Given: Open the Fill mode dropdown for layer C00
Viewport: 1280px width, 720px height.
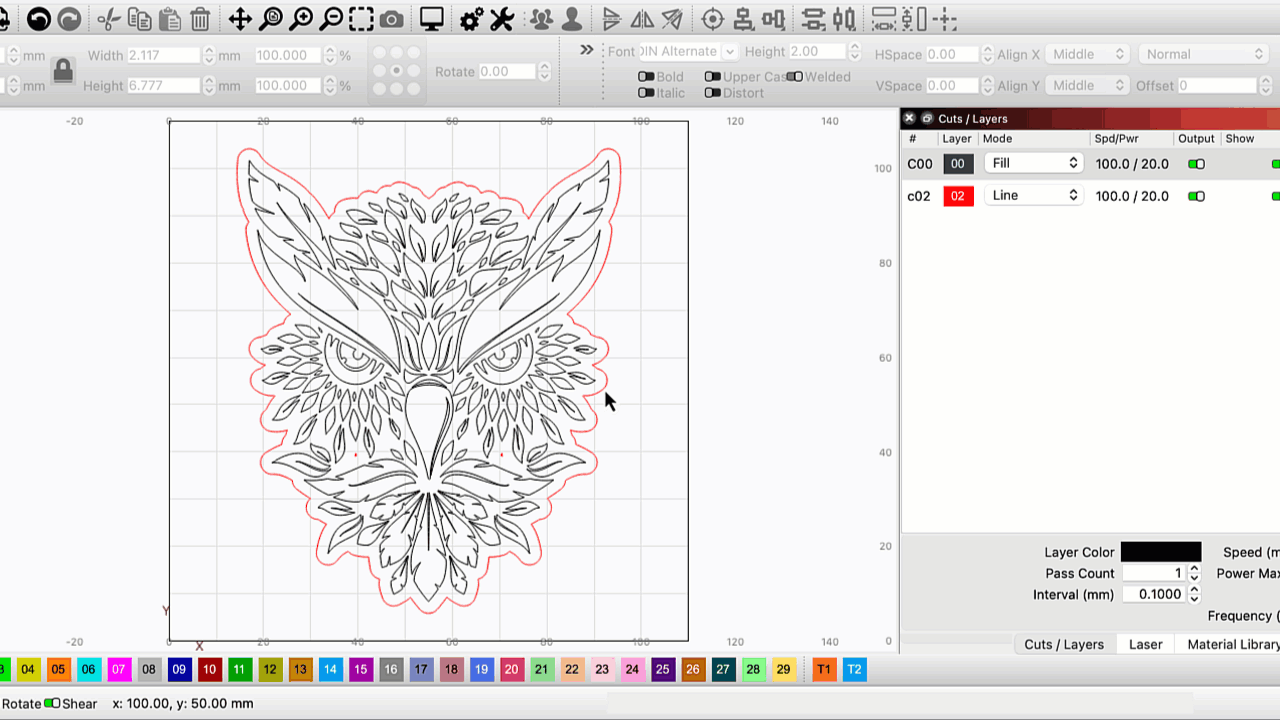Looking at the screenshot, I should point(1033,163).
